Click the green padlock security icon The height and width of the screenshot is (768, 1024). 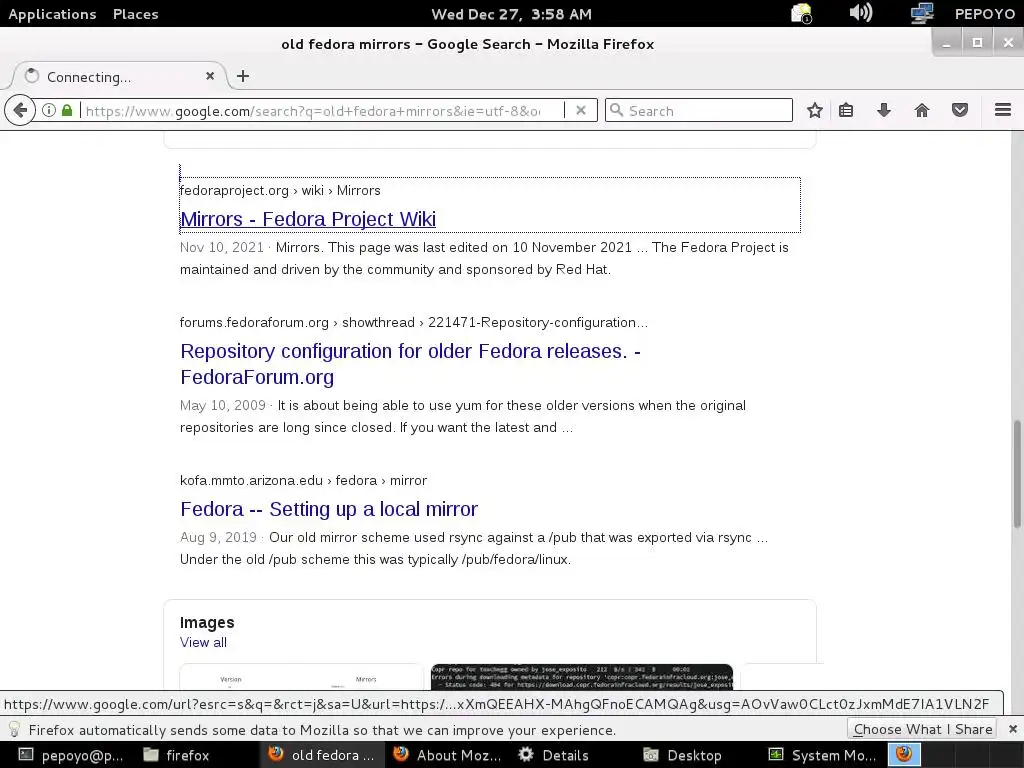coord(67,110)
